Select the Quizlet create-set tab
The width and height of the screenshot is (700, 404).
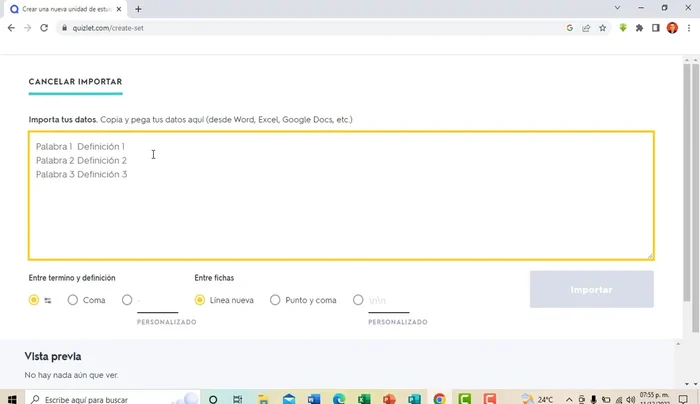65,8
